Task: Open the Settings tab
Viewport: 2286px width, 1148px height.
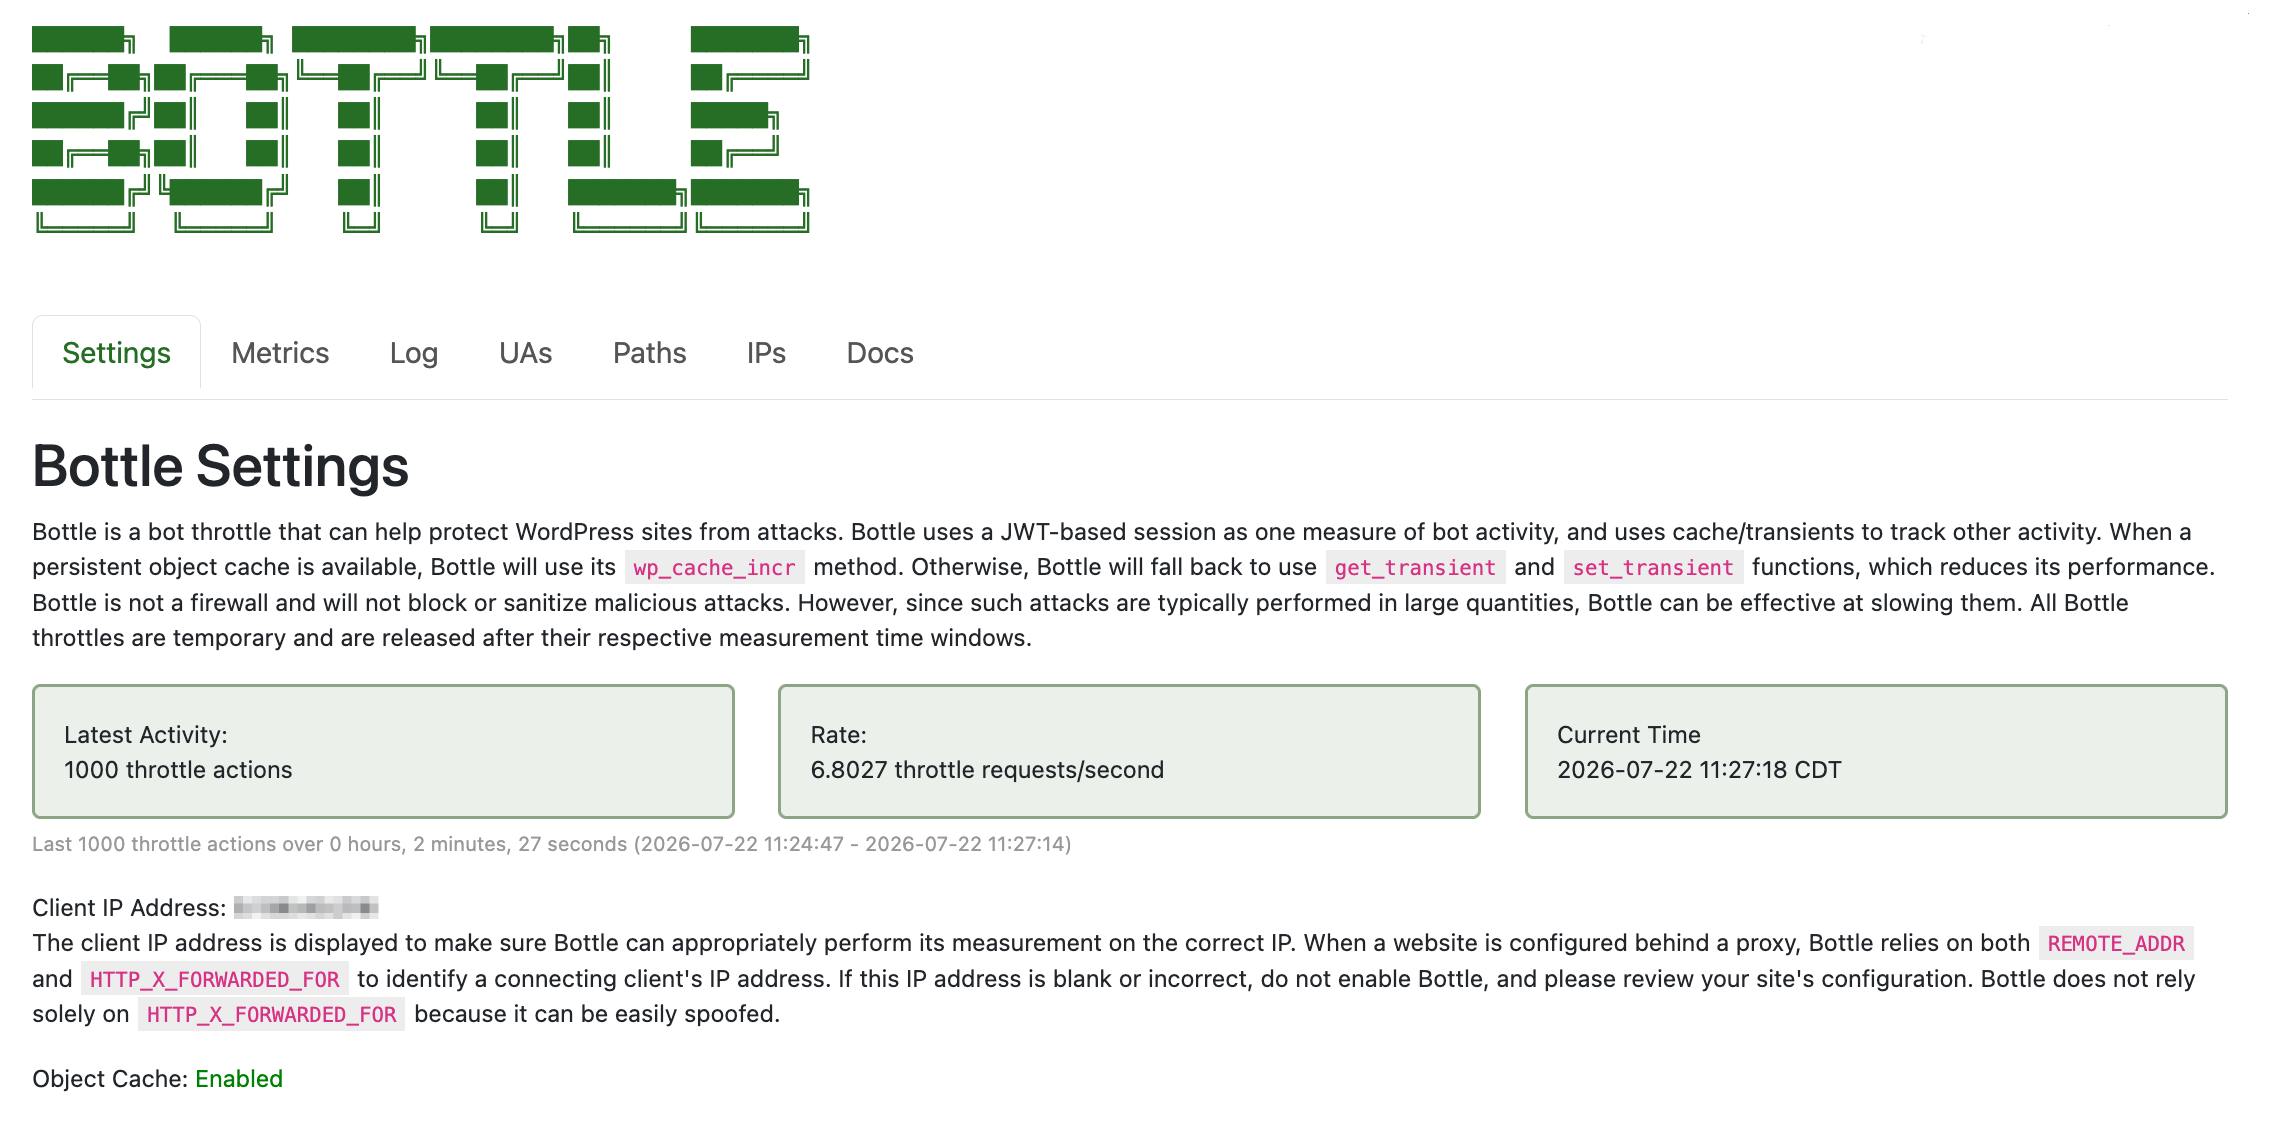Action: 116,353
